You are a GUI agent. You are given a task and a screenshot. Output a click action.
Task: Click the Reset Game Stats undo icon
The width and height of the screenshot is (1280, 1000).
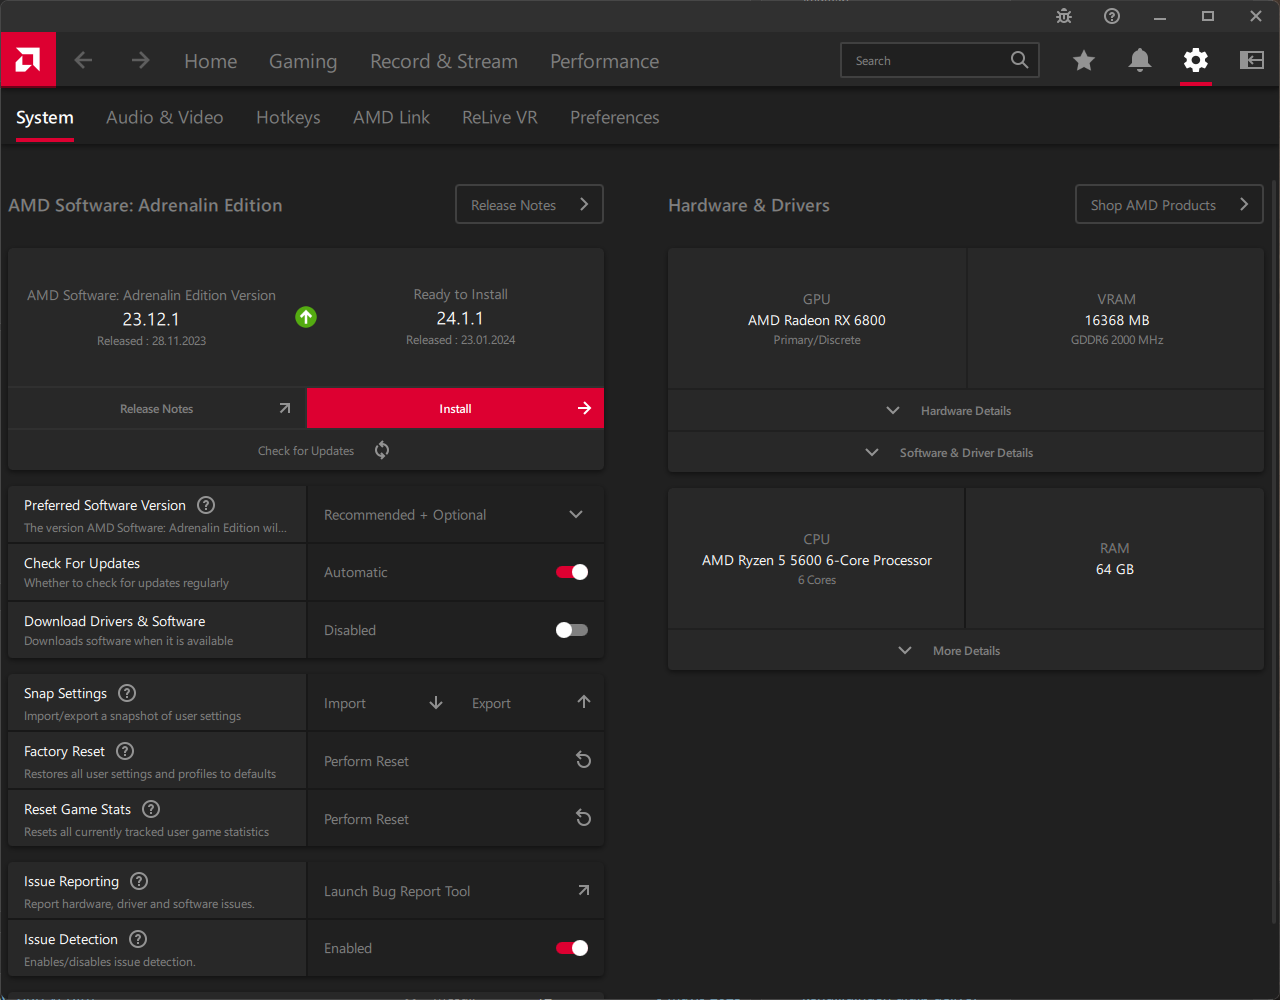584,818
